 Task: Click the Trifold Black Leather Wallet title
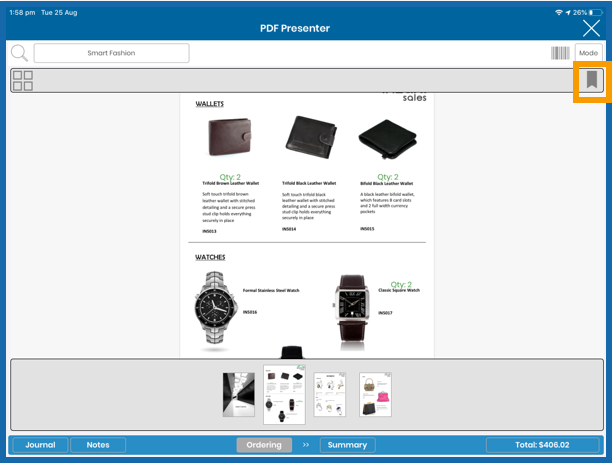(x=309, y=183)
